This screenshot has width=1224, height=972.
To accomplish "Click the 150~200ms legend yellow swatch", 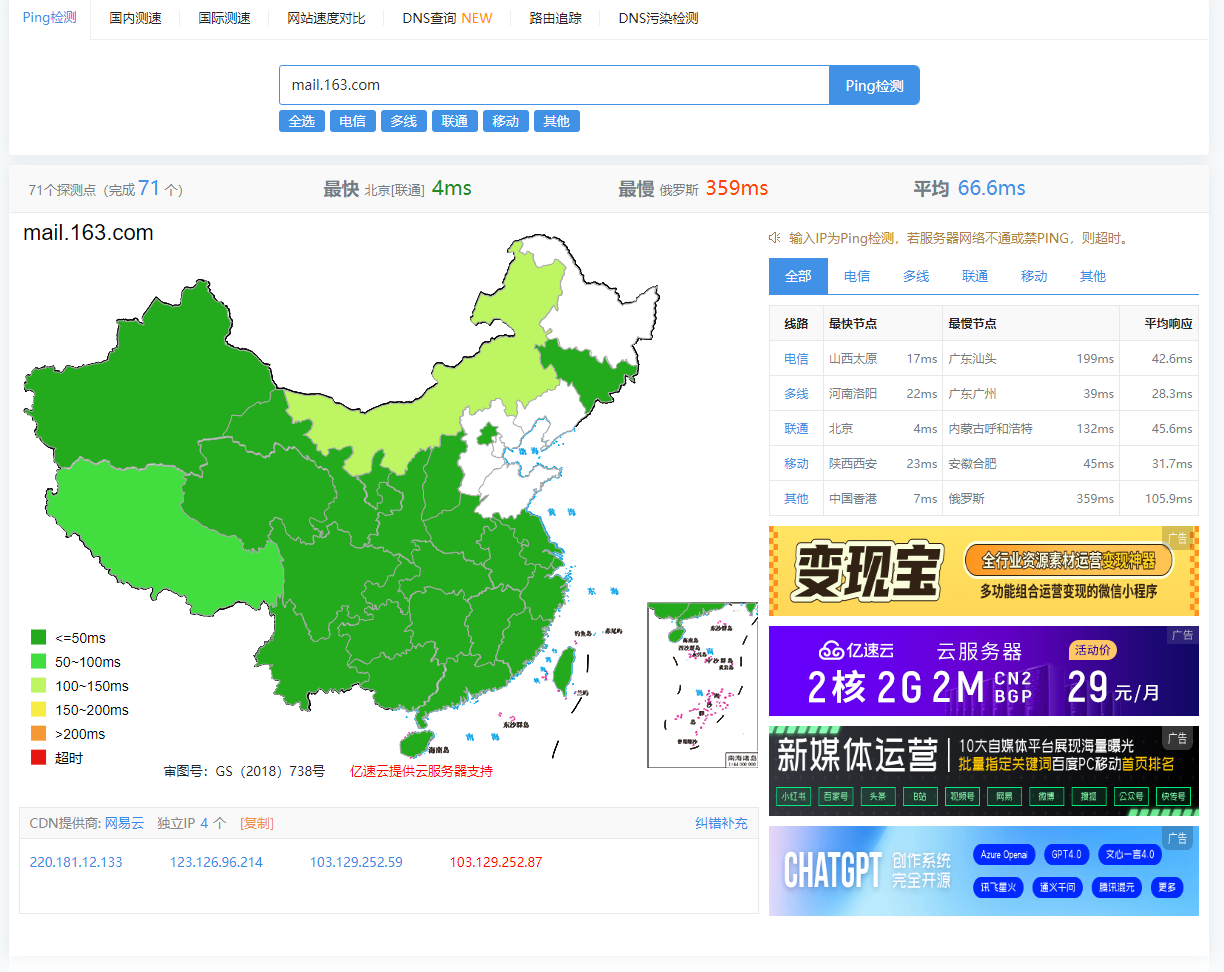I will (39, 709).
